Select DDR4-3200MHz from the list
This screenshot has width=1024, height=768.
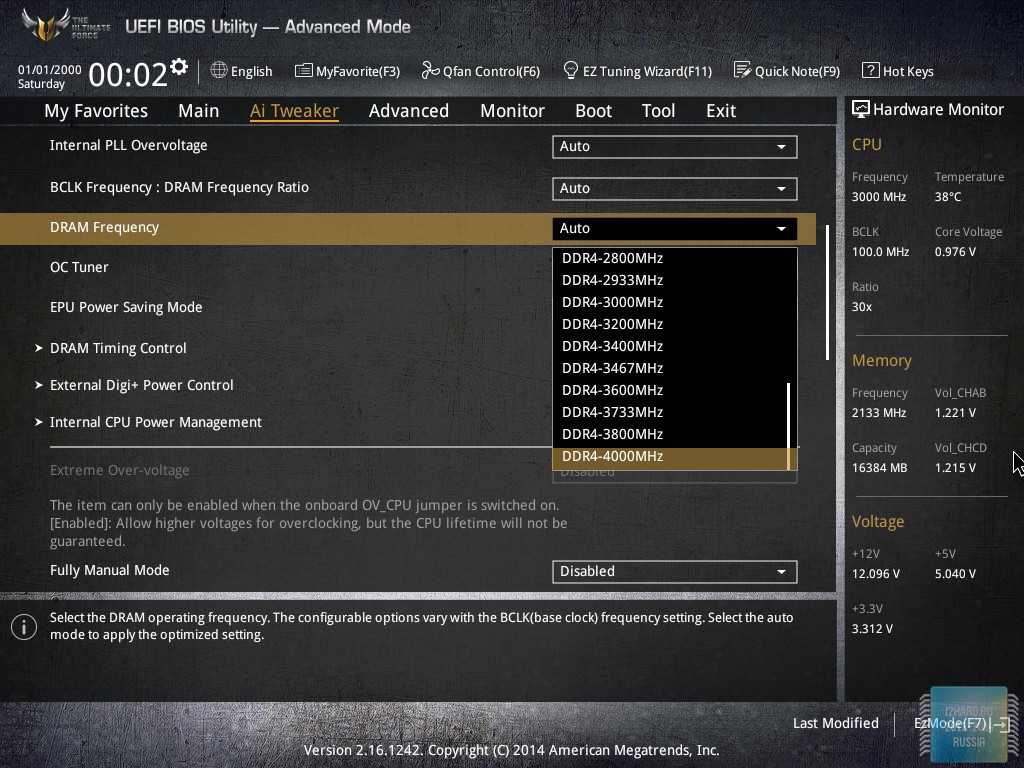tap(612, 324)
